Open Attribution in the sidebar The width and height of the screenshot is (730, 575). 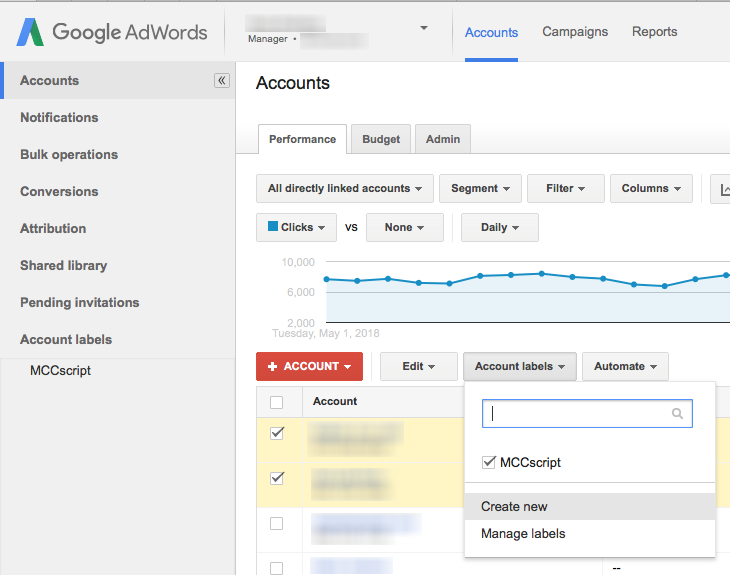[x=53, y=229]
